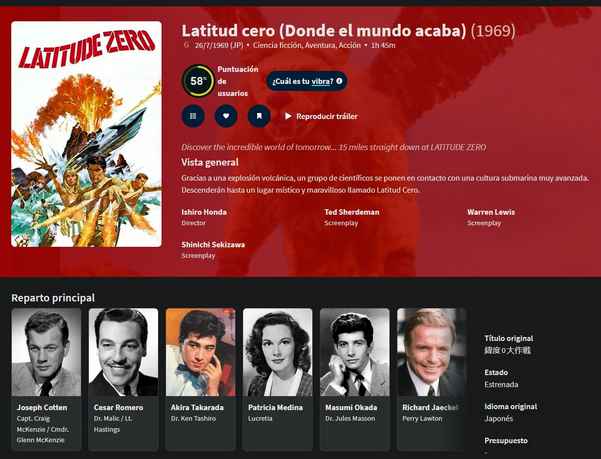Mark movie as favorite with heart icon
Viewport: 601px width, 459px height.
pos(226,116)
